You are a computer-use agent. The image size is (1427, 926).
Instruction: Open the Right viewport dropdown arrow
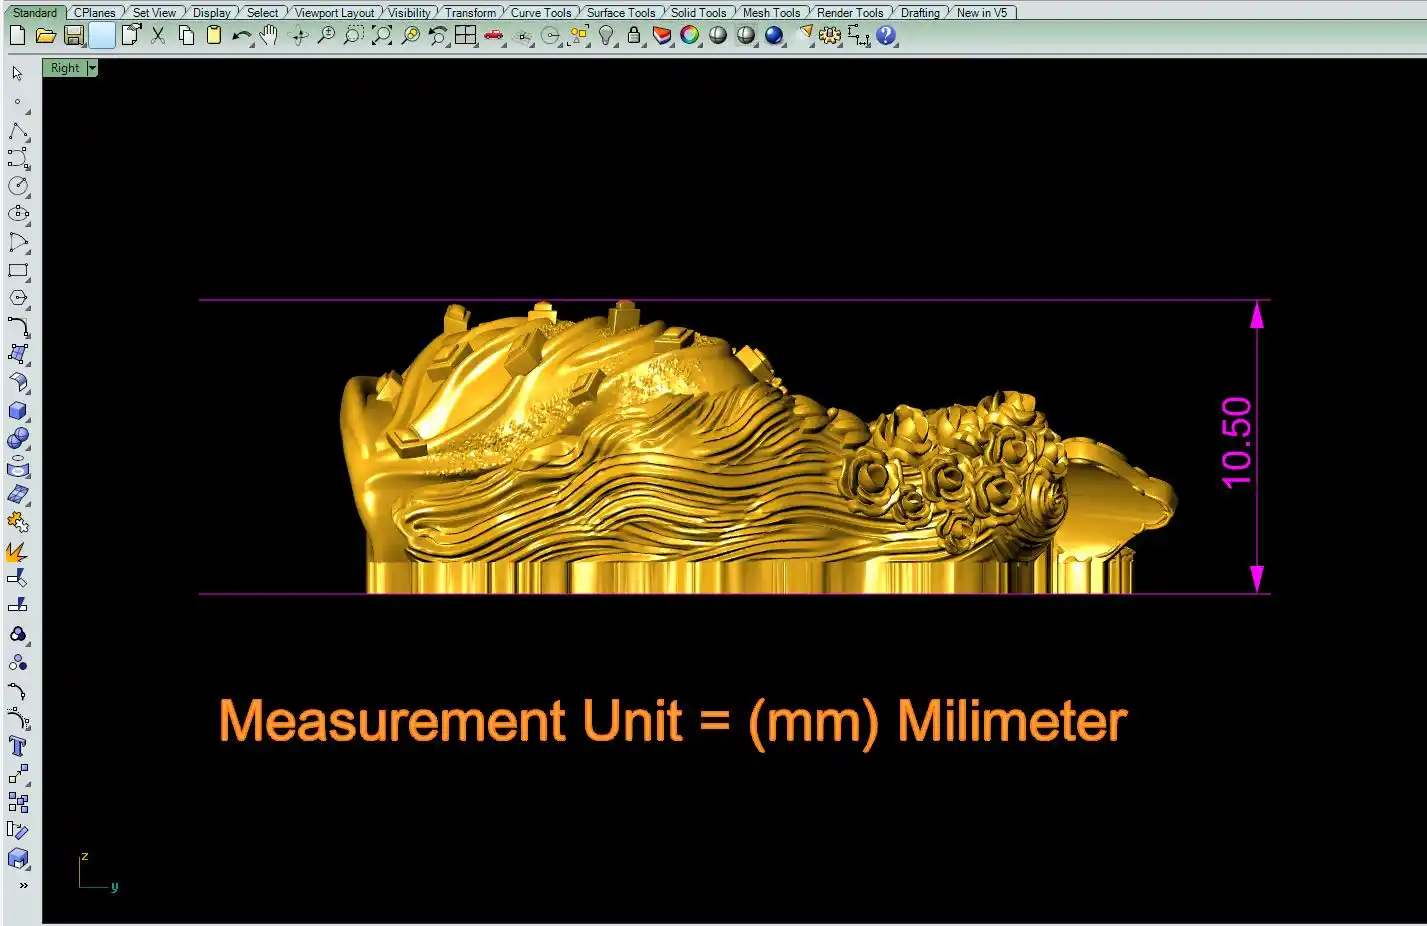tap(92, 68)
